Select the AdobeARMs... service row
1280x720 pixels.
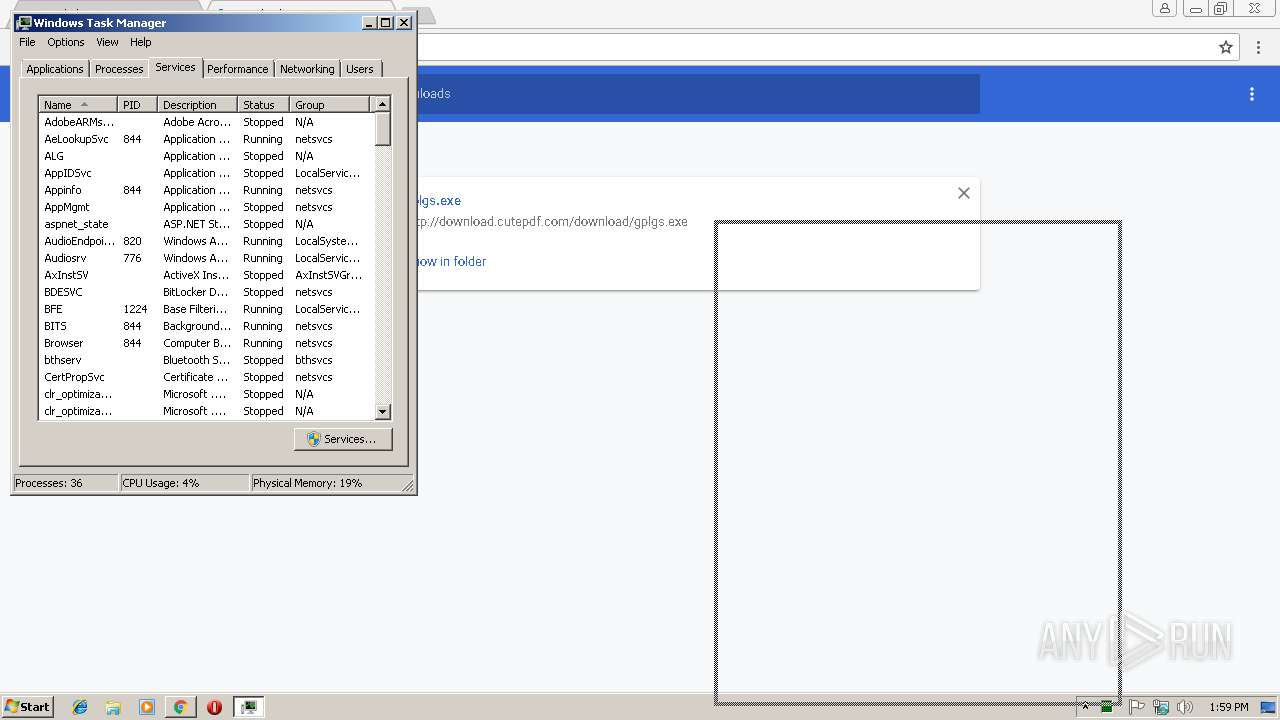click(206, 122)
